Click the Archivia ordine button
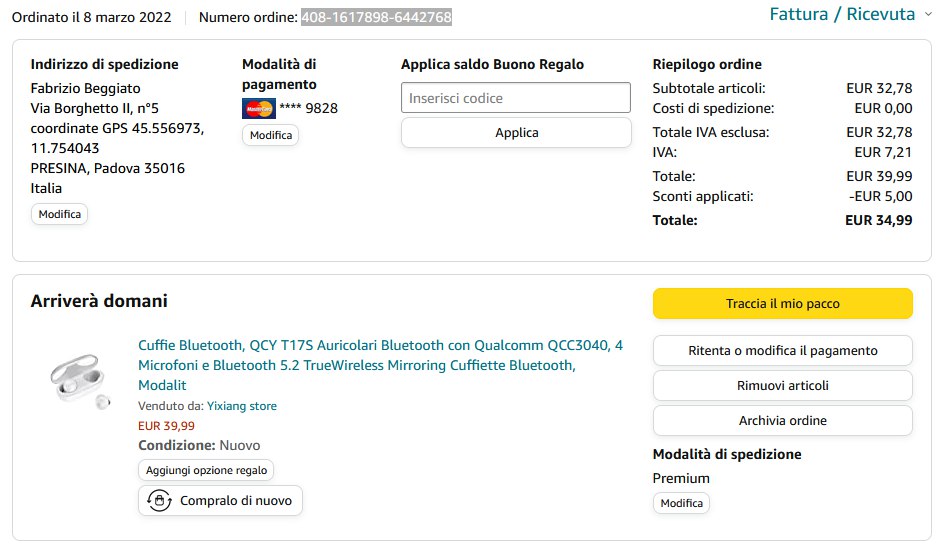Viewport: 940px width, 550px height. point(782,420)
